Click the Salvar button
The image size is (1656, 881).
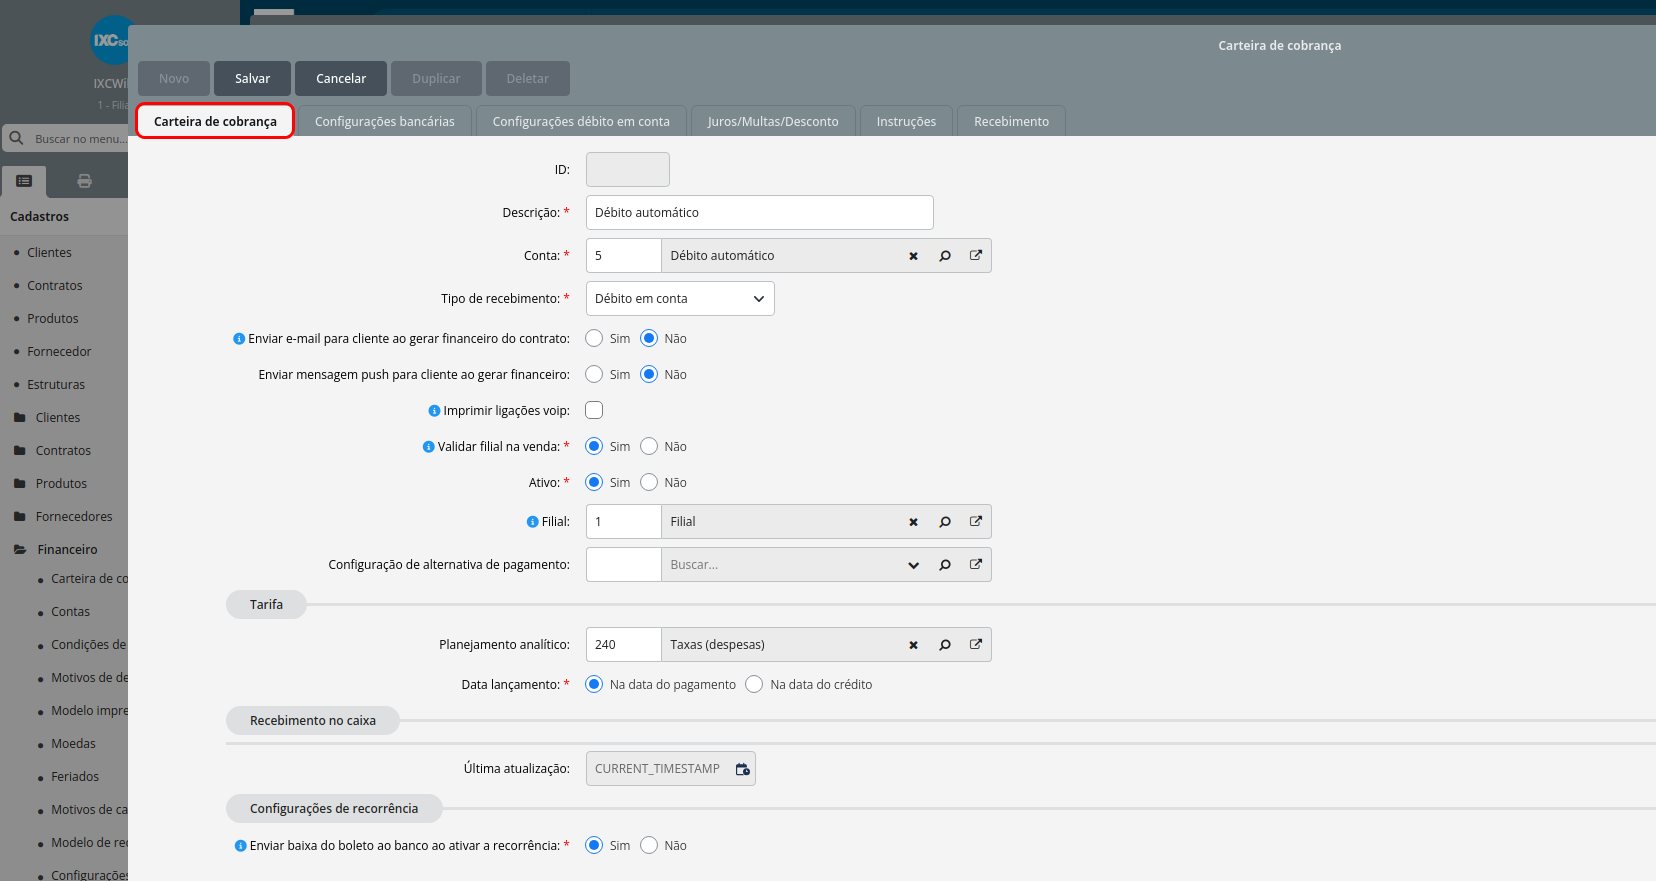252,78
